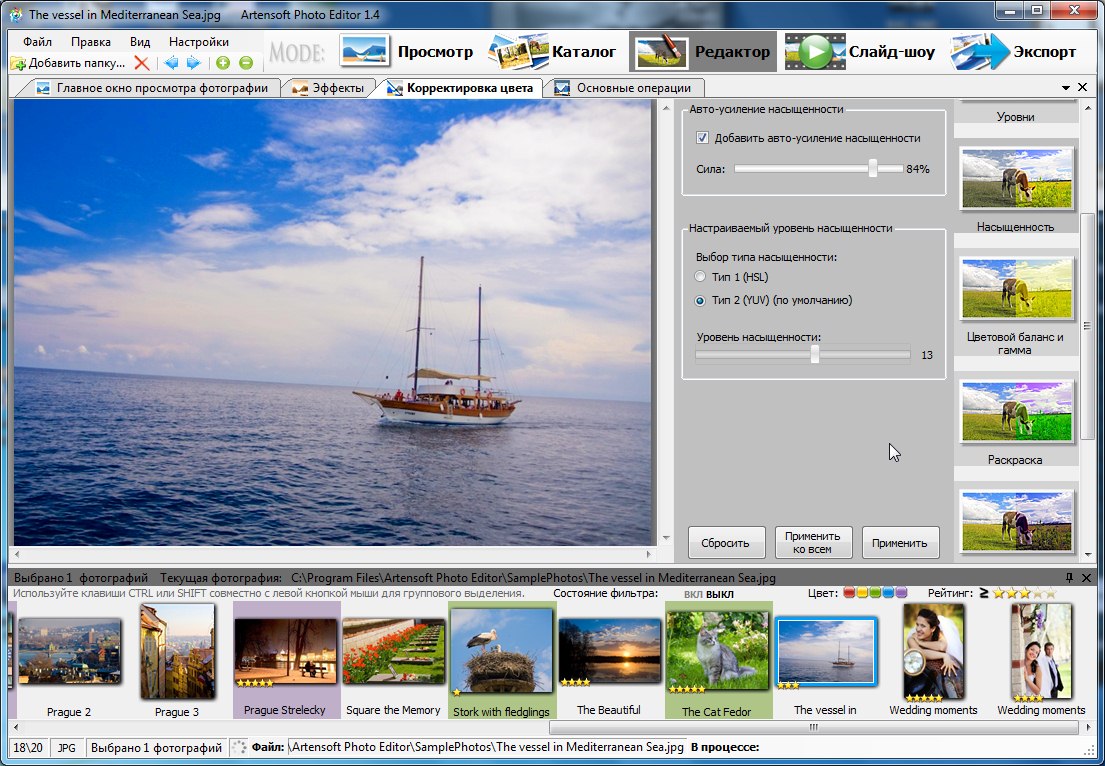Screen dimensions: 1105x766
Task: Click the ≥ rating comparison symbol
Action: point(984,593)
